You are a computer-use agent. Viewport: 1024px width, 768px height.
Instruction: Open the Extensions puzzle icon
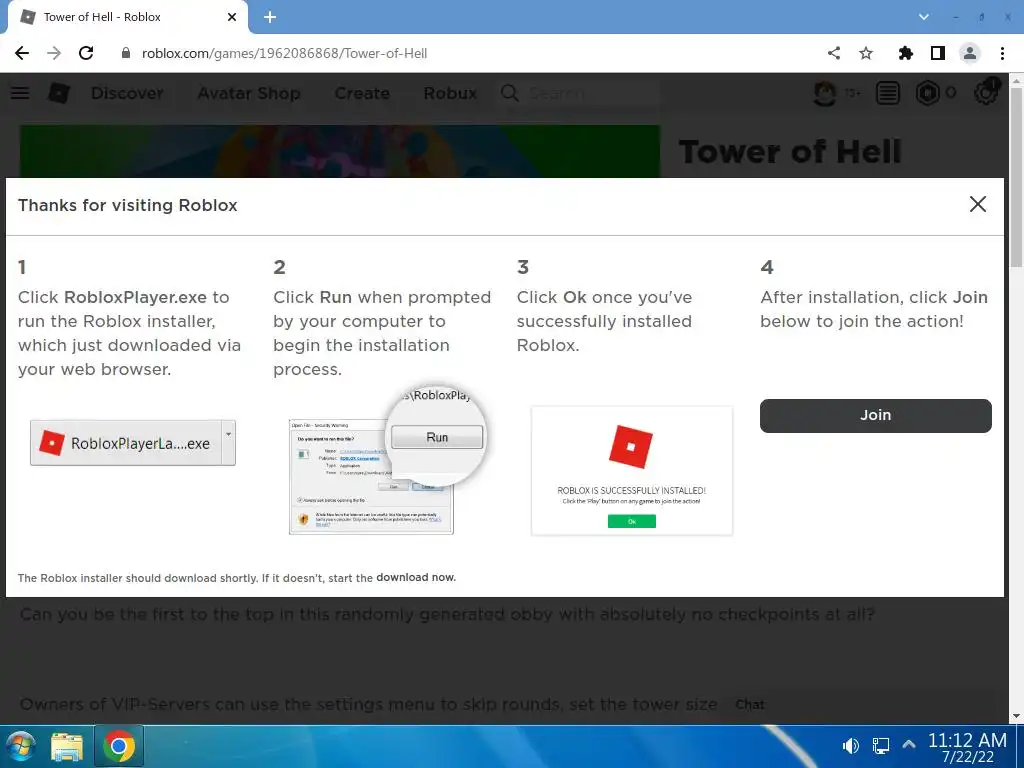pyautogui.click(x=906, y=54)
